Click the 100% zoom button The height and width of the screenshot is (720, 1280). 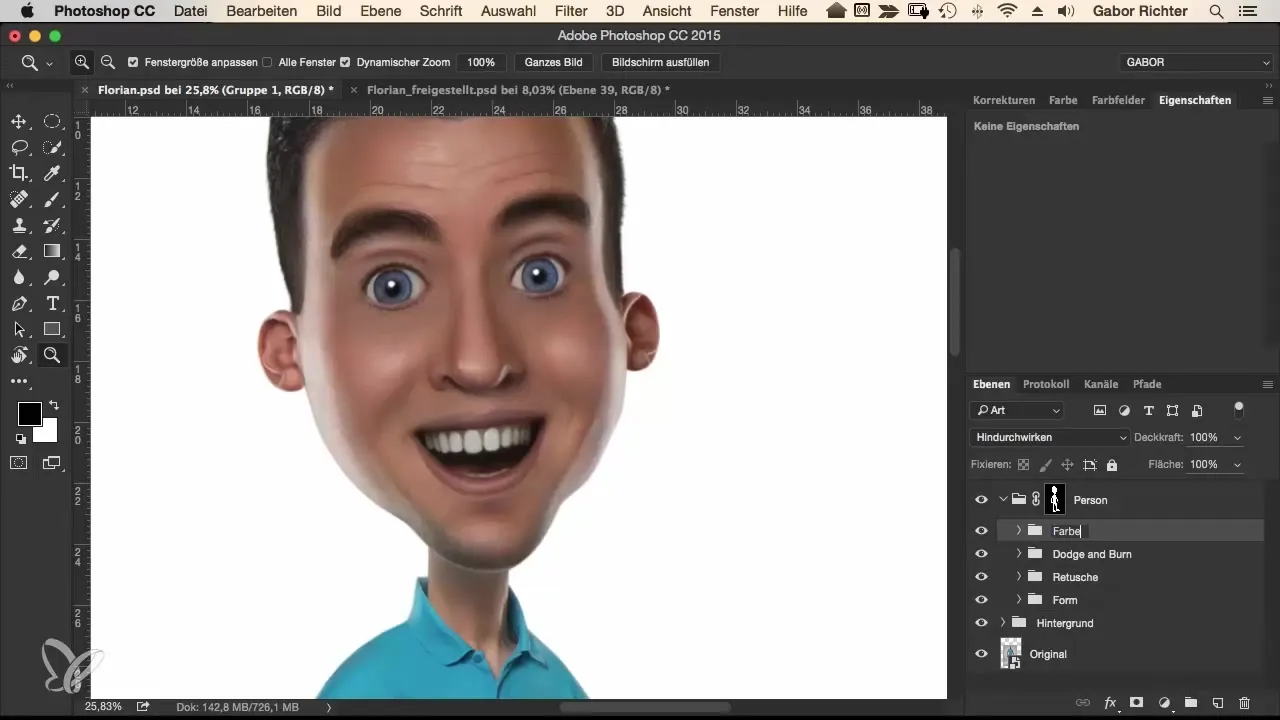click(x=481, y=62)
